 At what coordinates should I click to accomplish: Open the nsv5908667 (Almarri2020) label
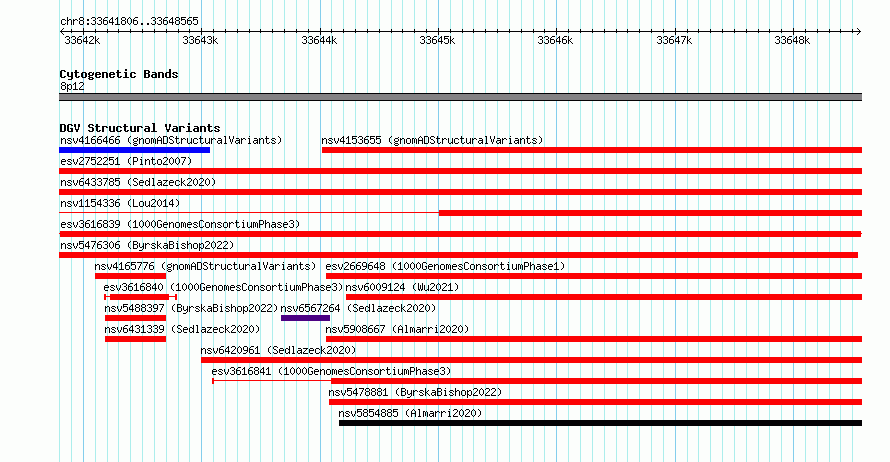click(397, 329)
